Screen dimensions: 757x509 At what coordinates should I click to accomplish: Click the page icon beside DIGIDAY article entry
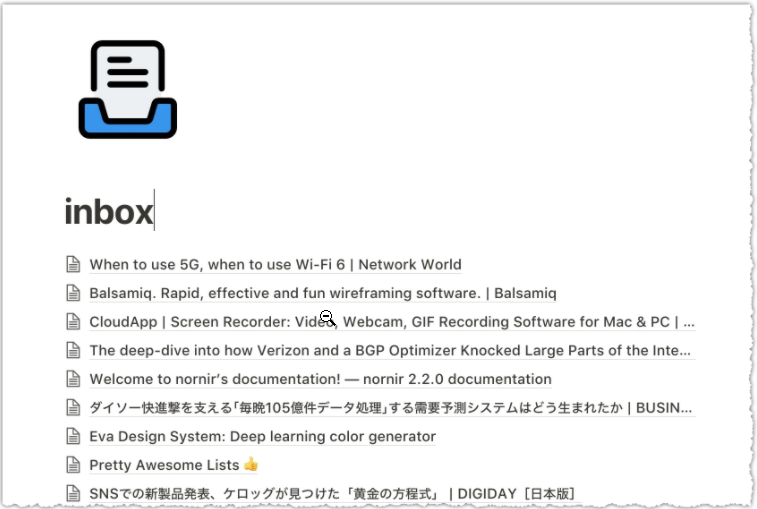pyautogui.click(x=73, y=494)
